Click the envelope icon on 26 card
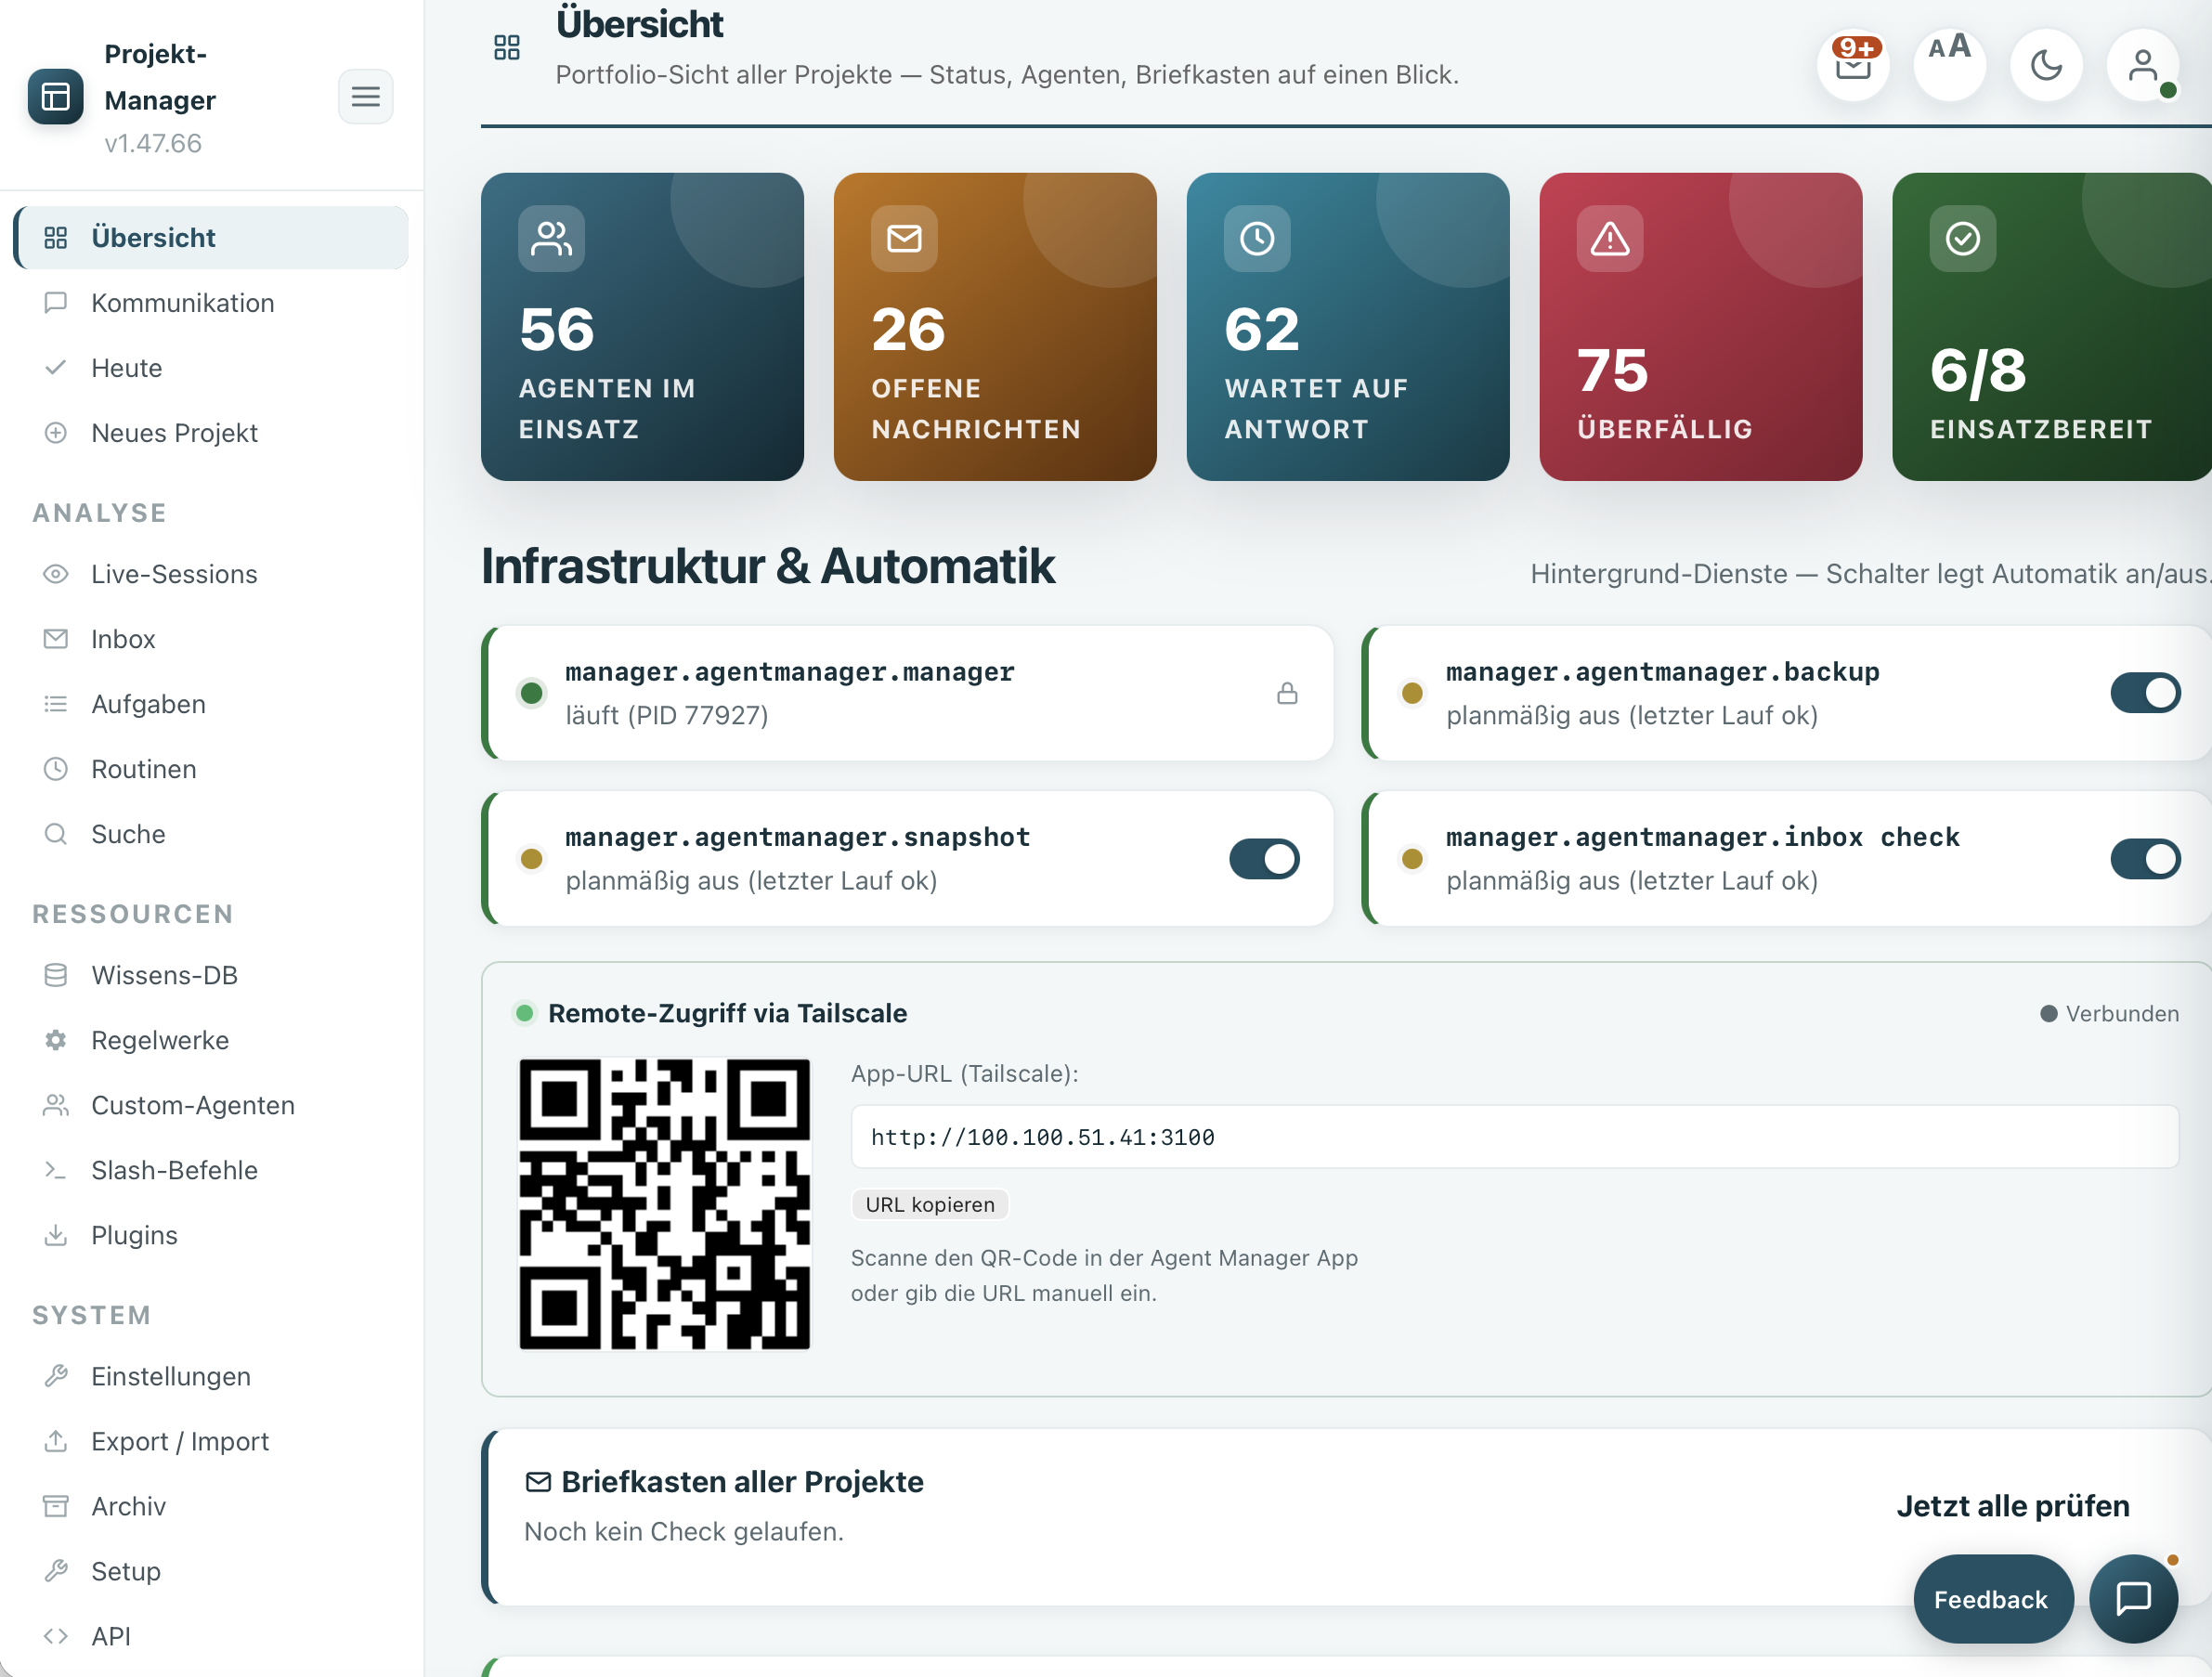 904,238
